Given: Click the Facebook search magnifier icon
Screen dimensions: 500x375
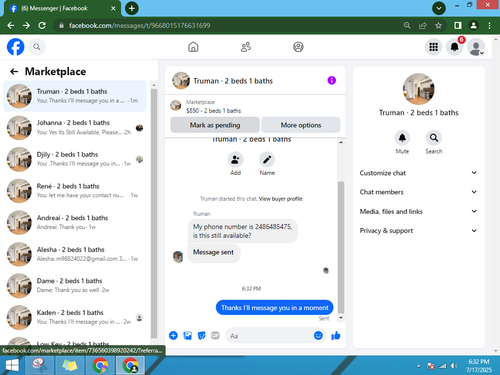Looking at the screenshot, I should pos(37,47).
